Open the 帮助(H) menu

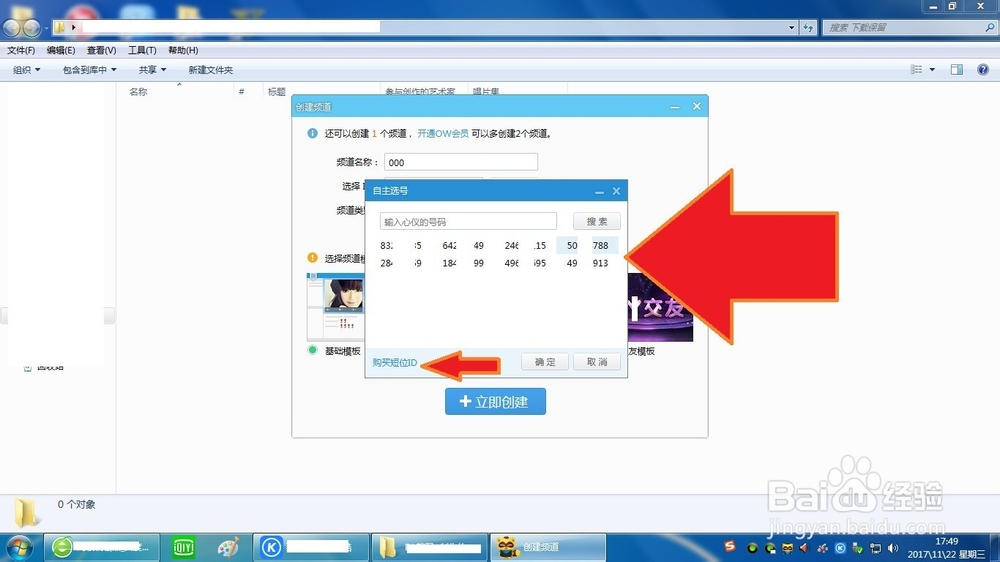pyautogui.click(x=183, y=50)
